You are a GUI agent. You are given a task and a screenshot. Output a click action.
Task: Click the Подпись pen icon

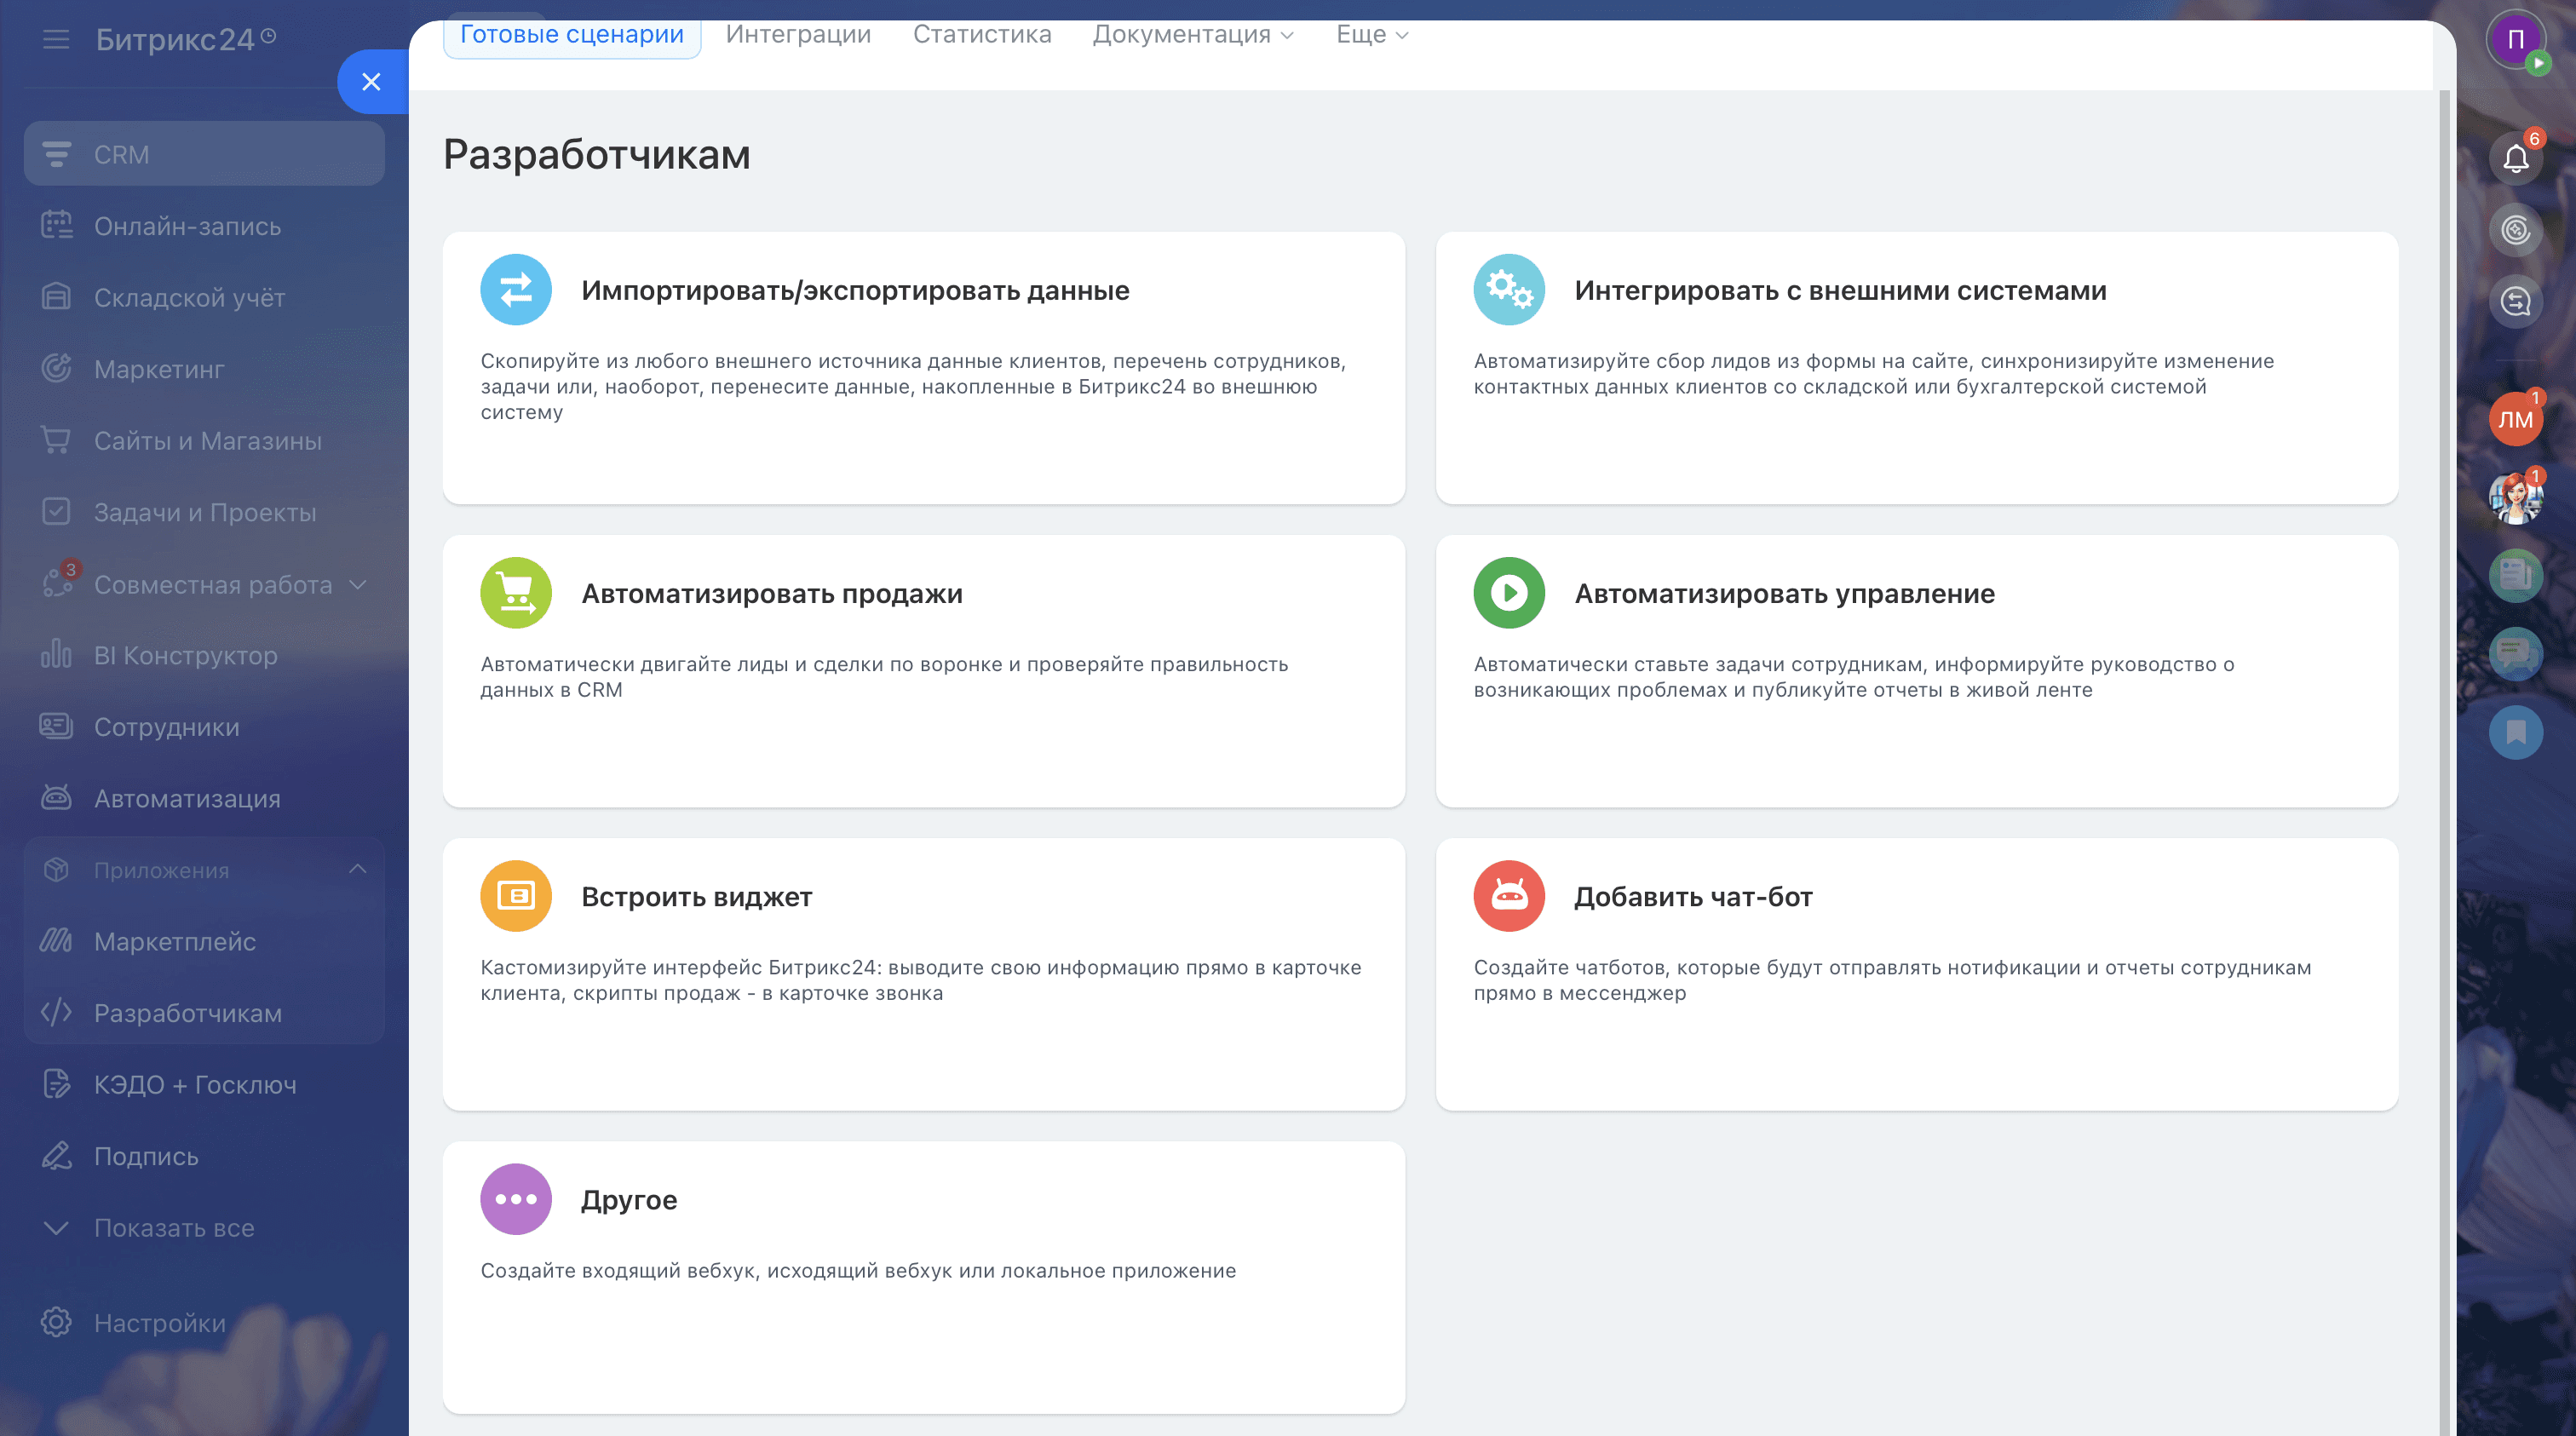click(x=57, y=1155)
